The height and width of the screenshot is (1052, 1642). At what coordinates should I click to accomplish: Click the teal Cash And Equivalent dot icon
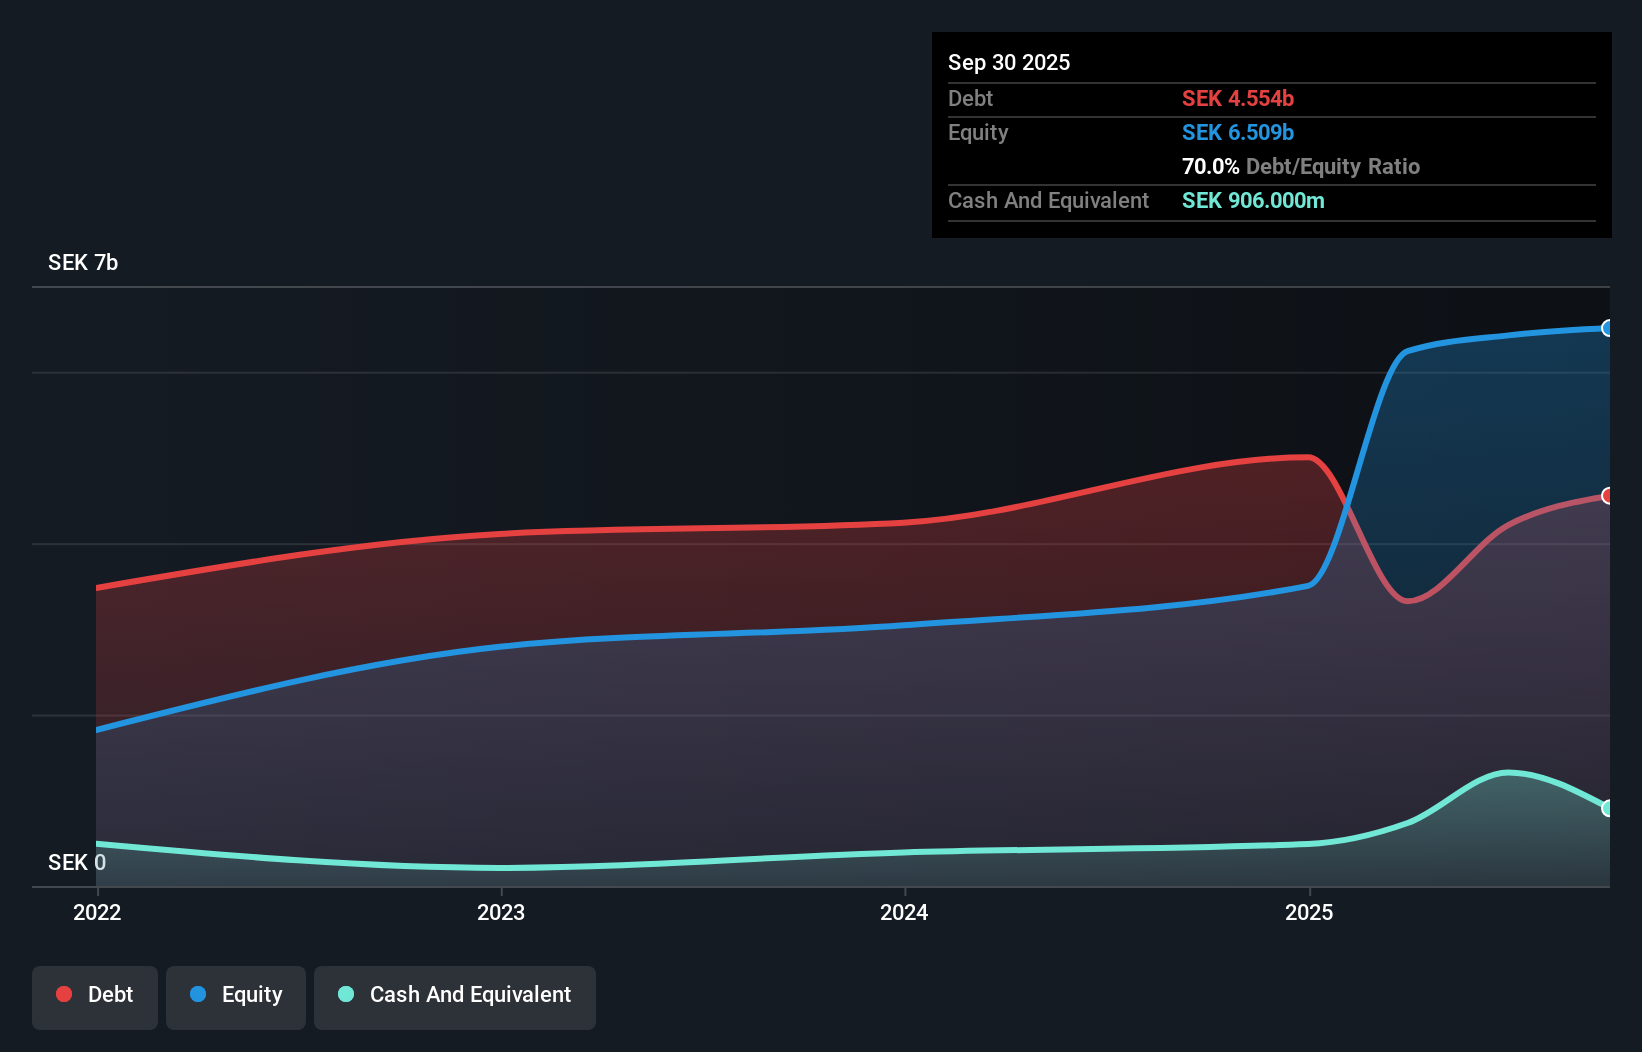click(345, 994)
